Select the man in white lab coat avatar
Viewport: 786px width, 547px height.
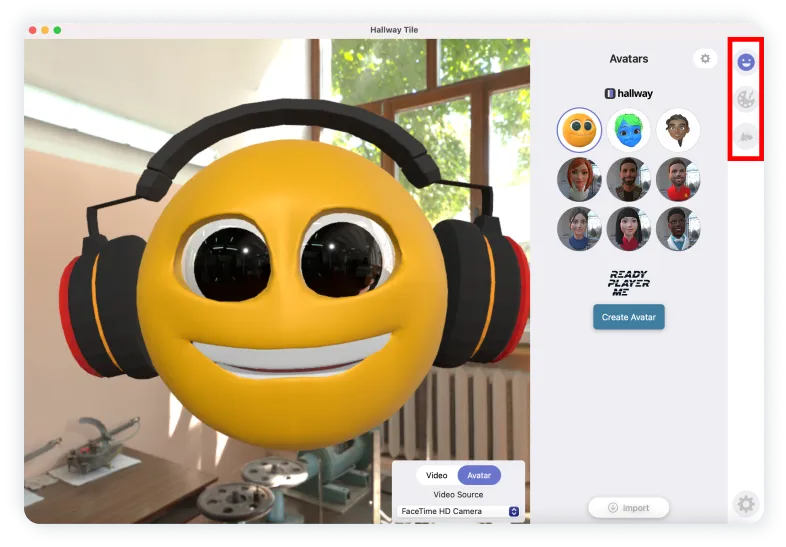click(678, 229)
